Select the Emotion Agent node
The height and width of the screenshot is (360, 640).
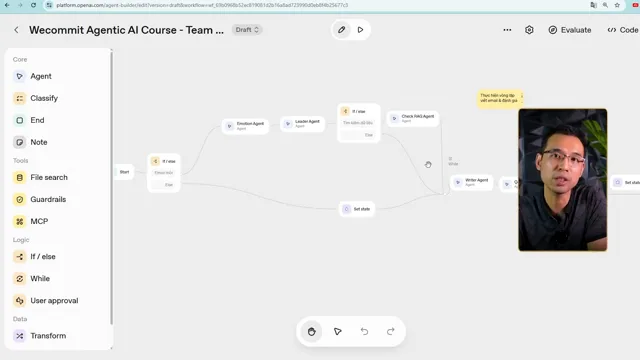(245, 126)
